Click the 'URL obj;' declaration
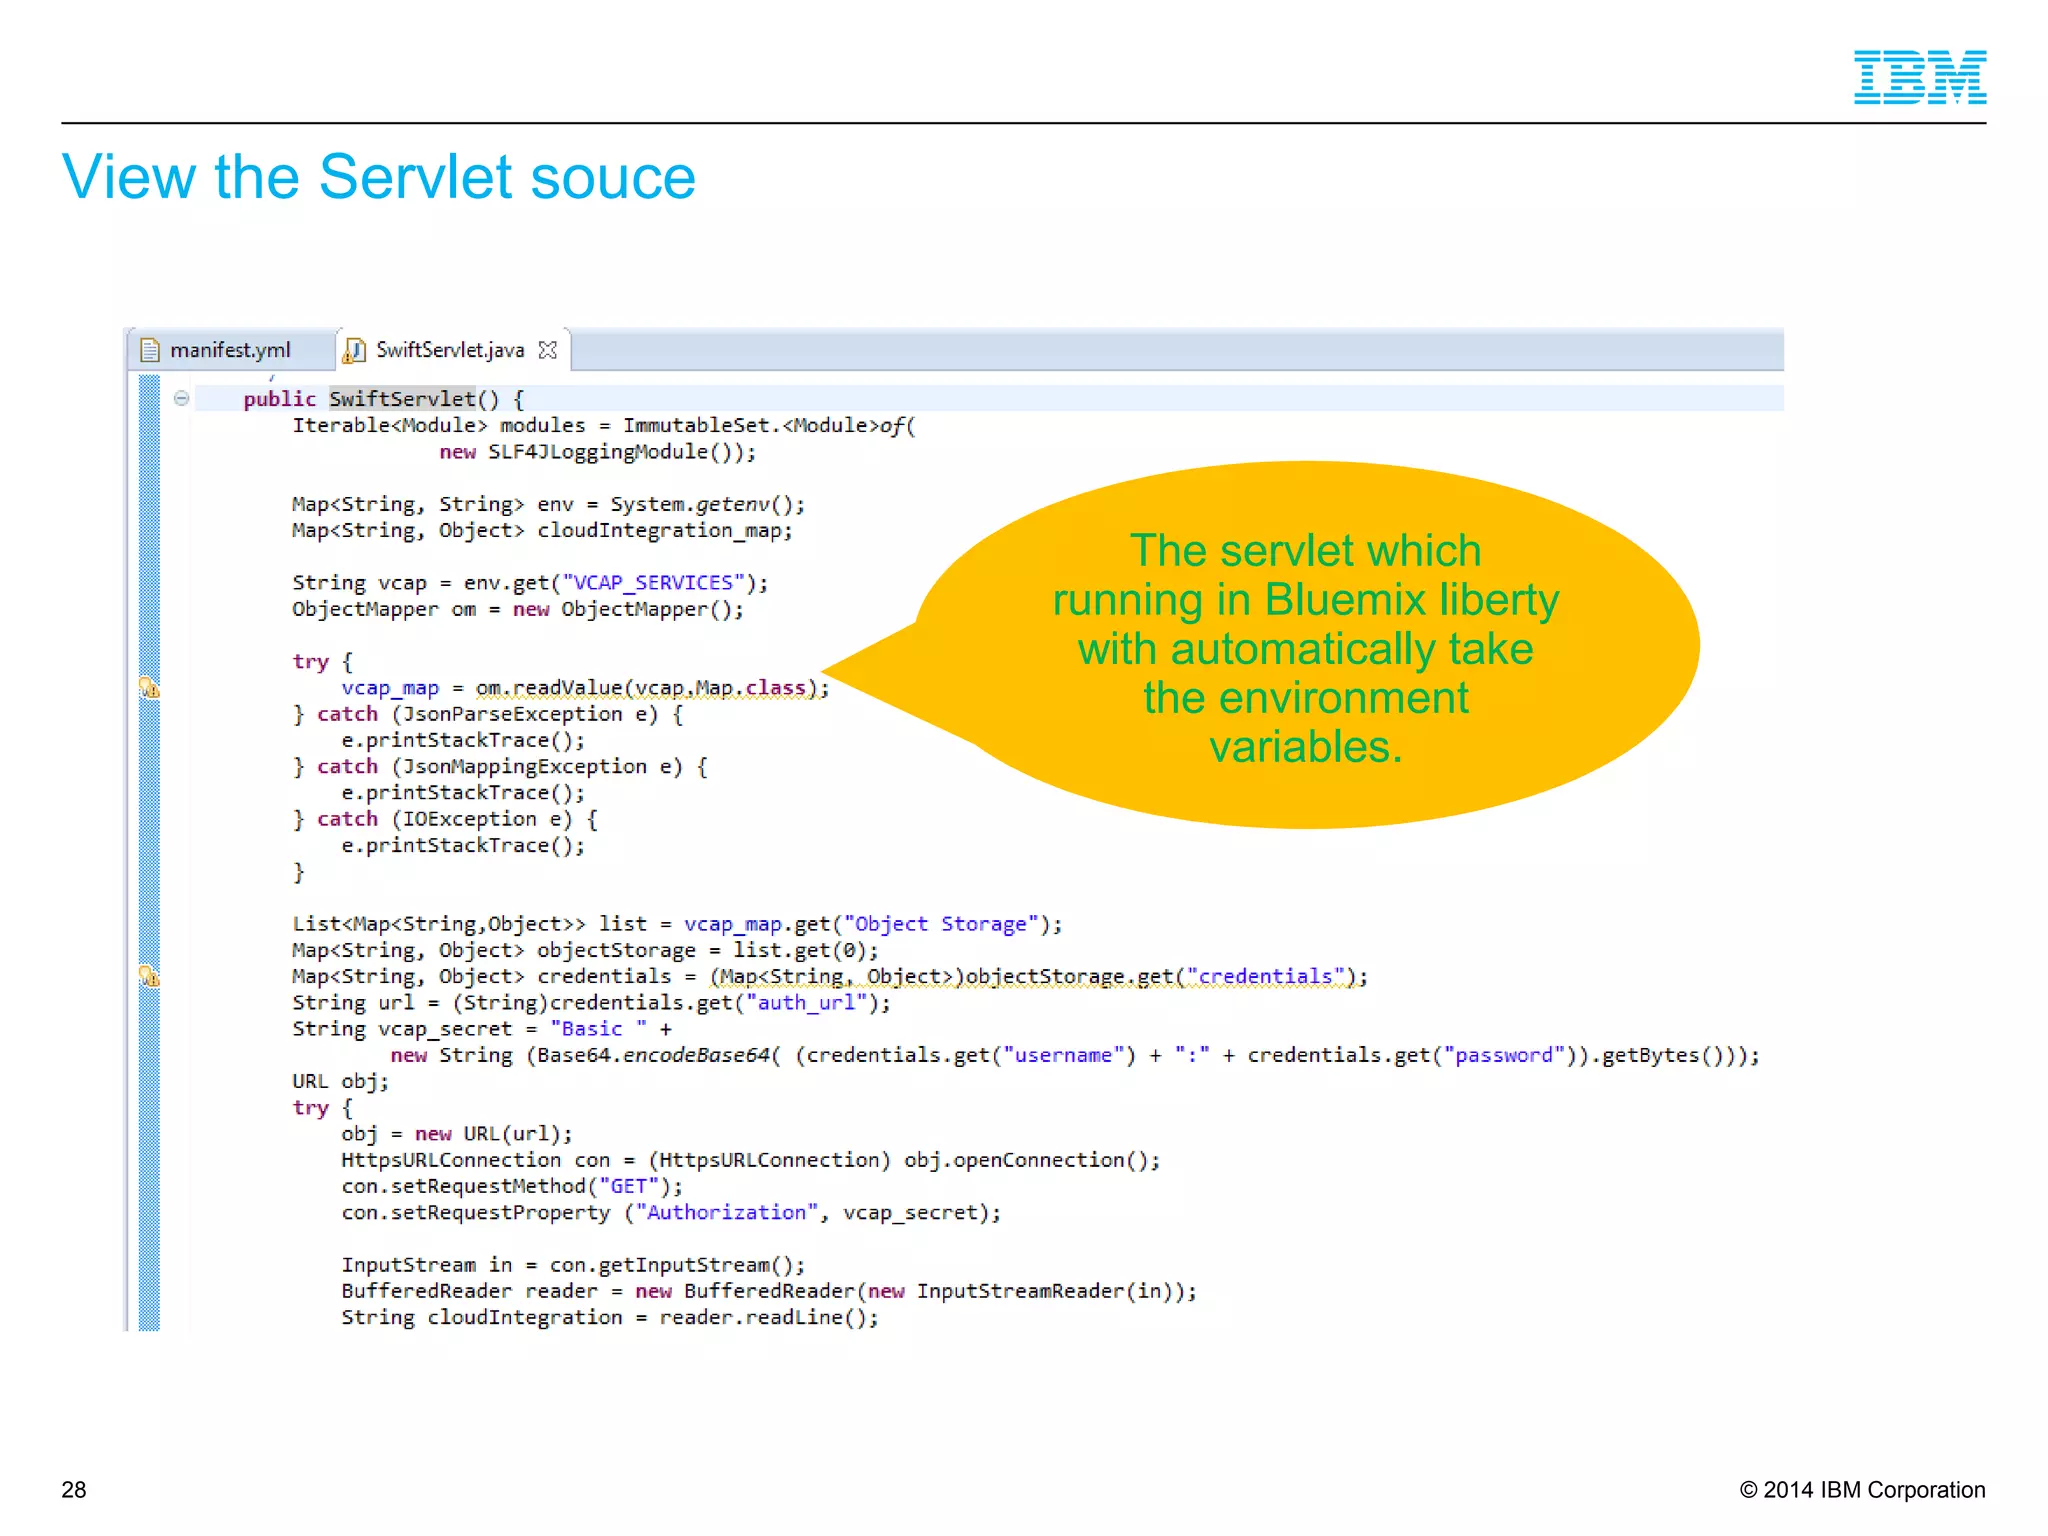 point(340,1081)
